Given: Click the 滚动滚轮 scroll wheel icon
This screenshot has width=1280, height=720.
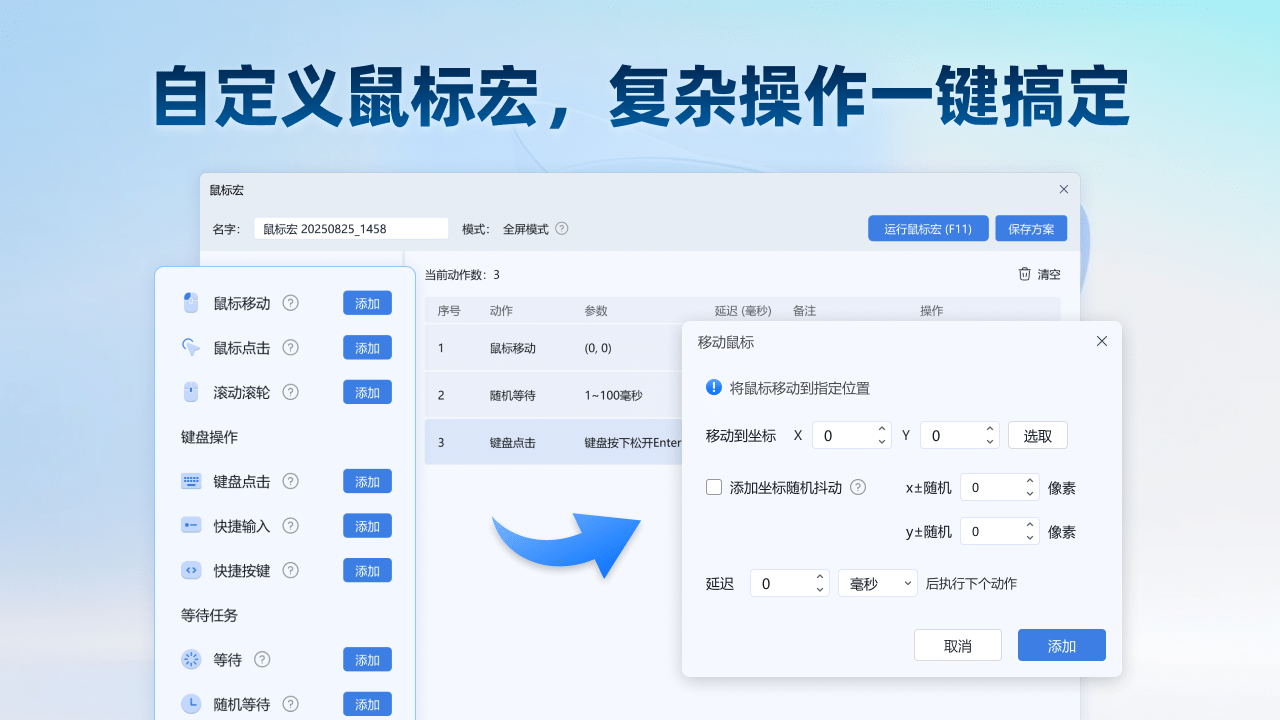Looking at the screenshot, I should (190, 391).
